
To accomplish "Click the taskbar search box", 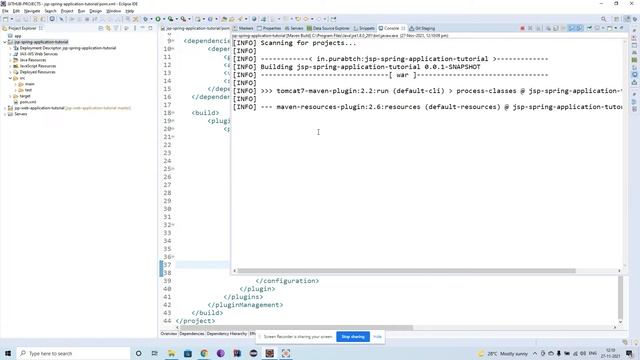I will pos(73,353).
